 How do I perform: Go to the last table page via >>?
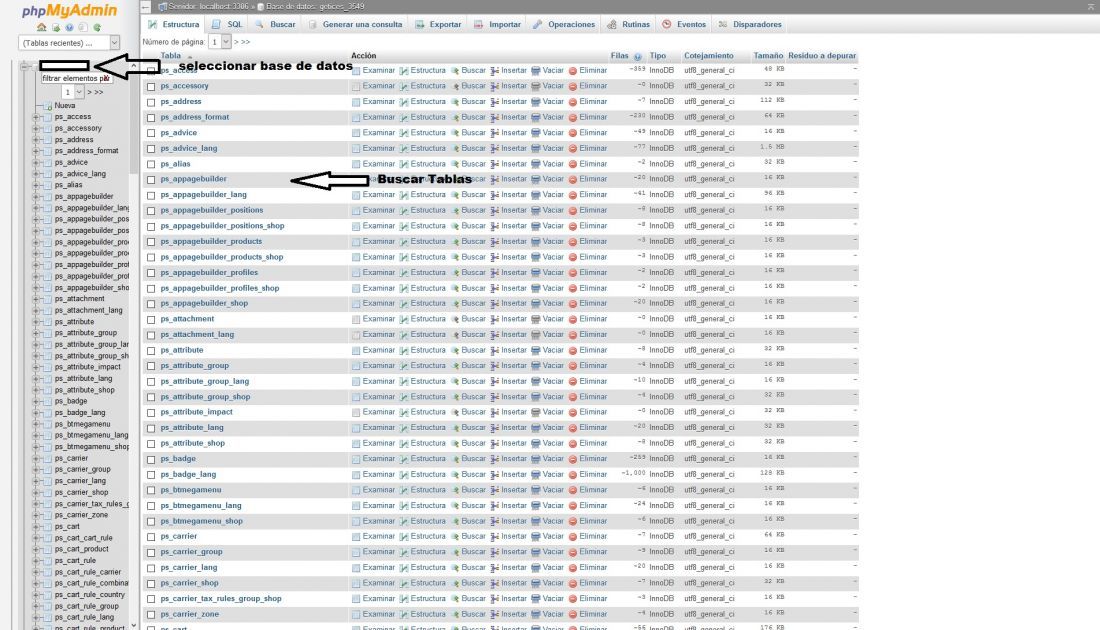tap(246, 42)
